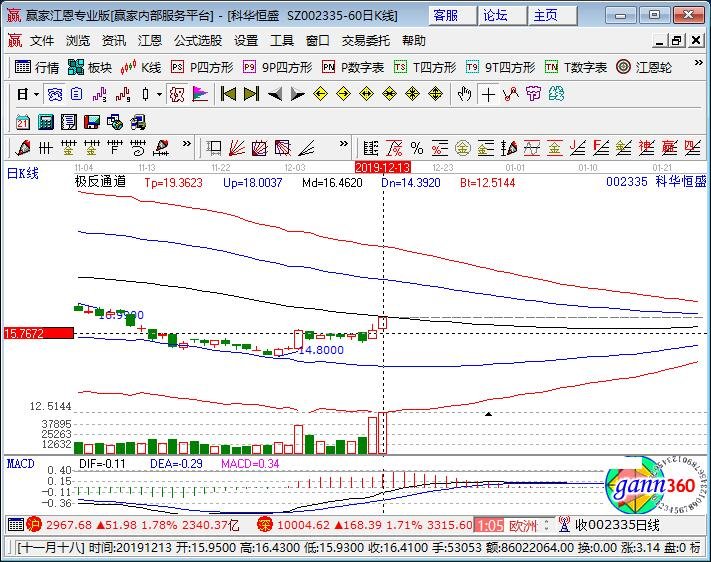Click the 主页 homepage button
The width and height of the screenshot is (711, 562).
[552, 16]
